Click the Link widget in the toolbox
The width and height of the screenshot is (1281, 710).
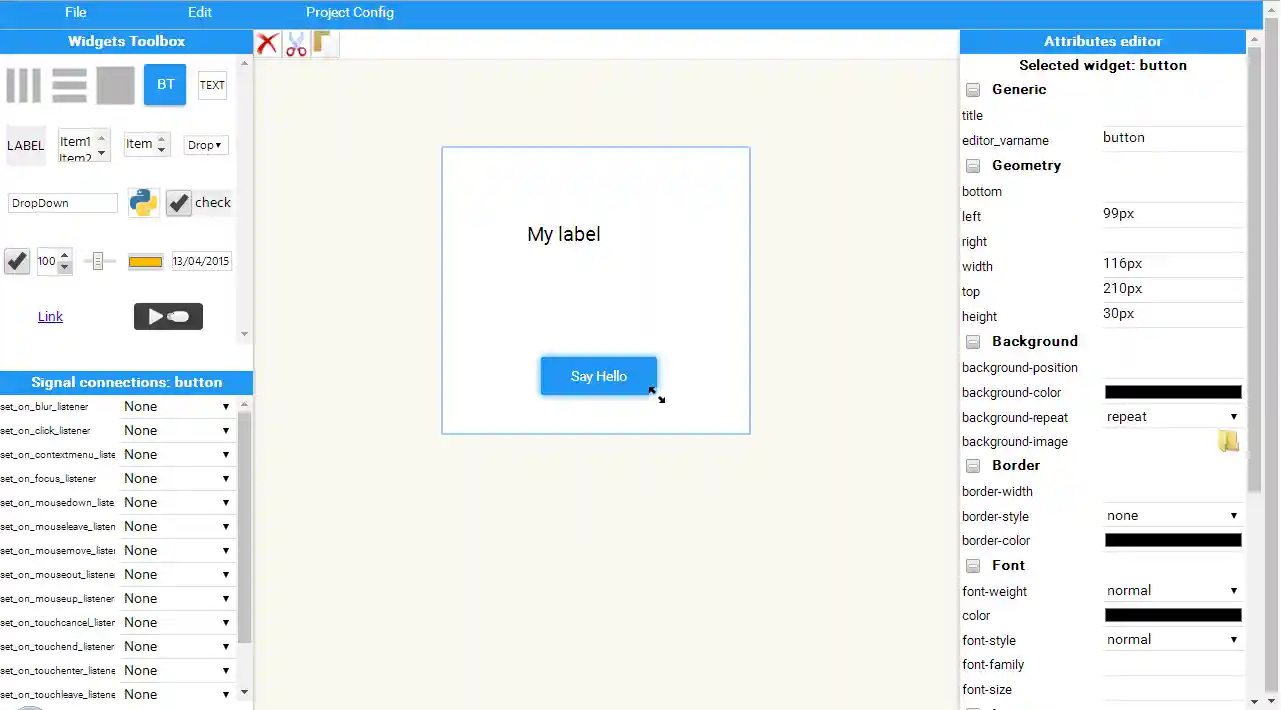pos(50,316)
